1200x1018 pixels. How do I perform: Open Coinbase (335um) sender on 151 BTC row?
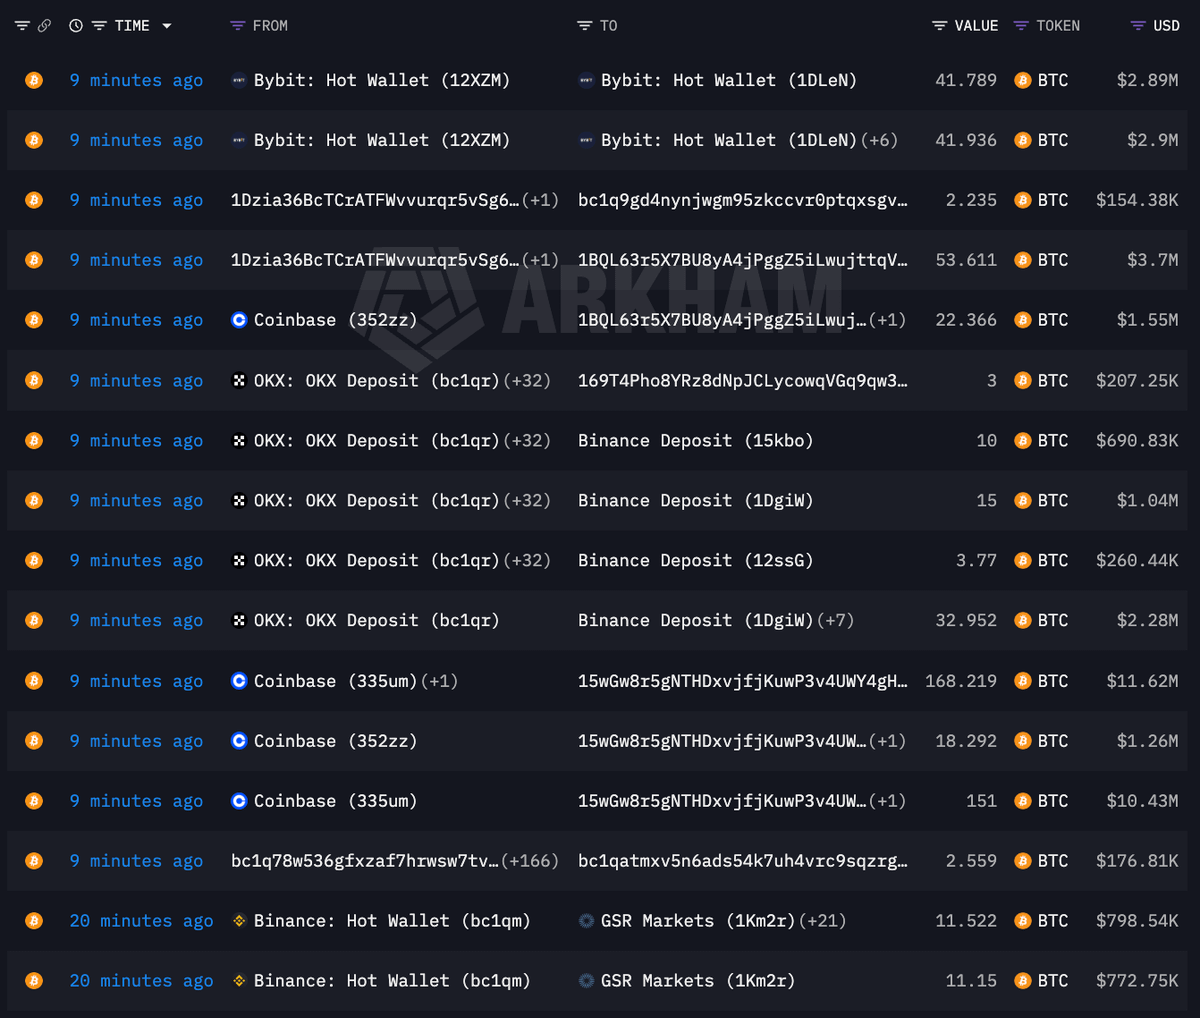(x=335, y=801)
